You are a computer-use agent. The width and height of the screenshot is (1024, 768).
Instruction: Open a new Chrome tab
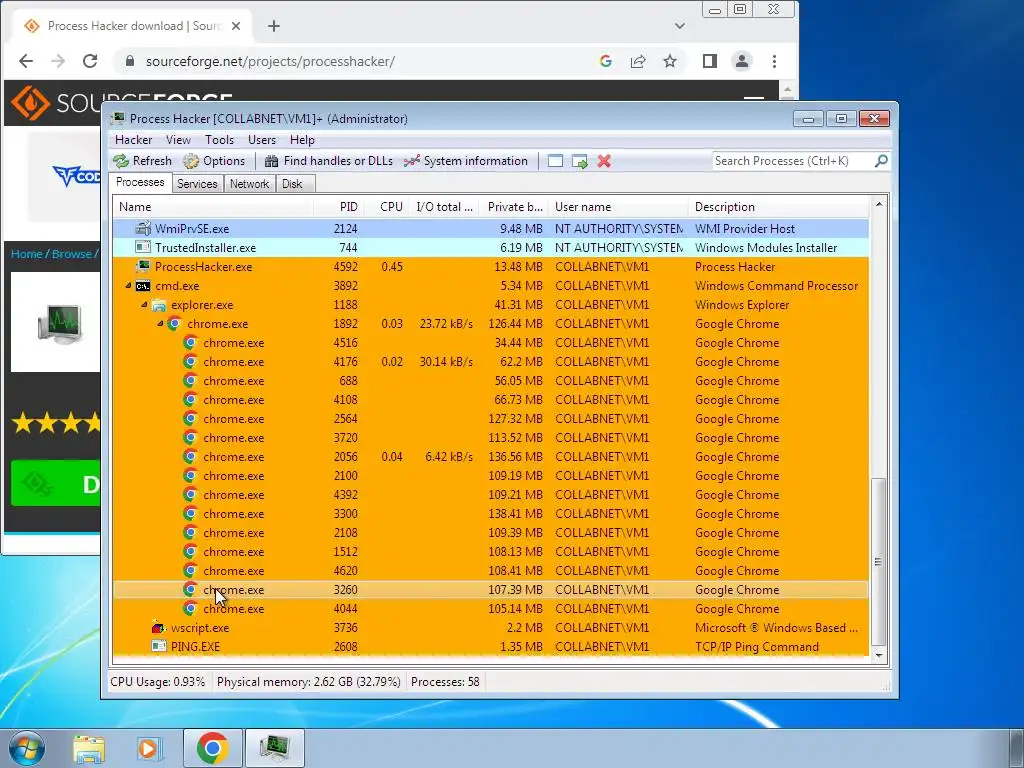point(274,26)
